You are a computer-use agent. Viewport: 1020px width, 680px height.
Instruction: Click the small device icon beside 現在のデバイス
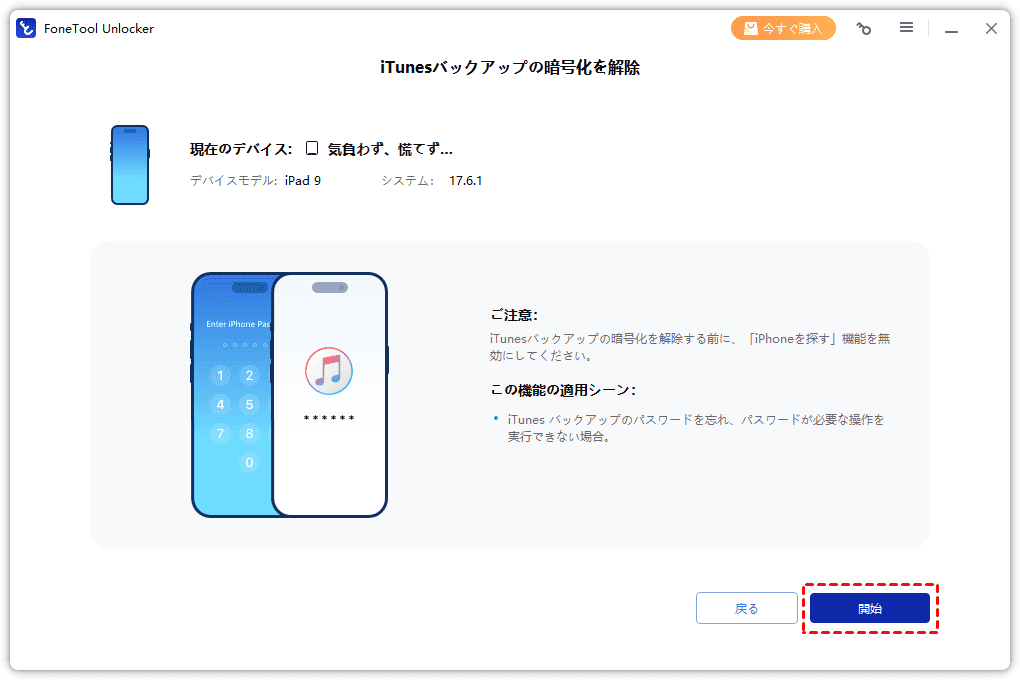(x=312, y=148)
